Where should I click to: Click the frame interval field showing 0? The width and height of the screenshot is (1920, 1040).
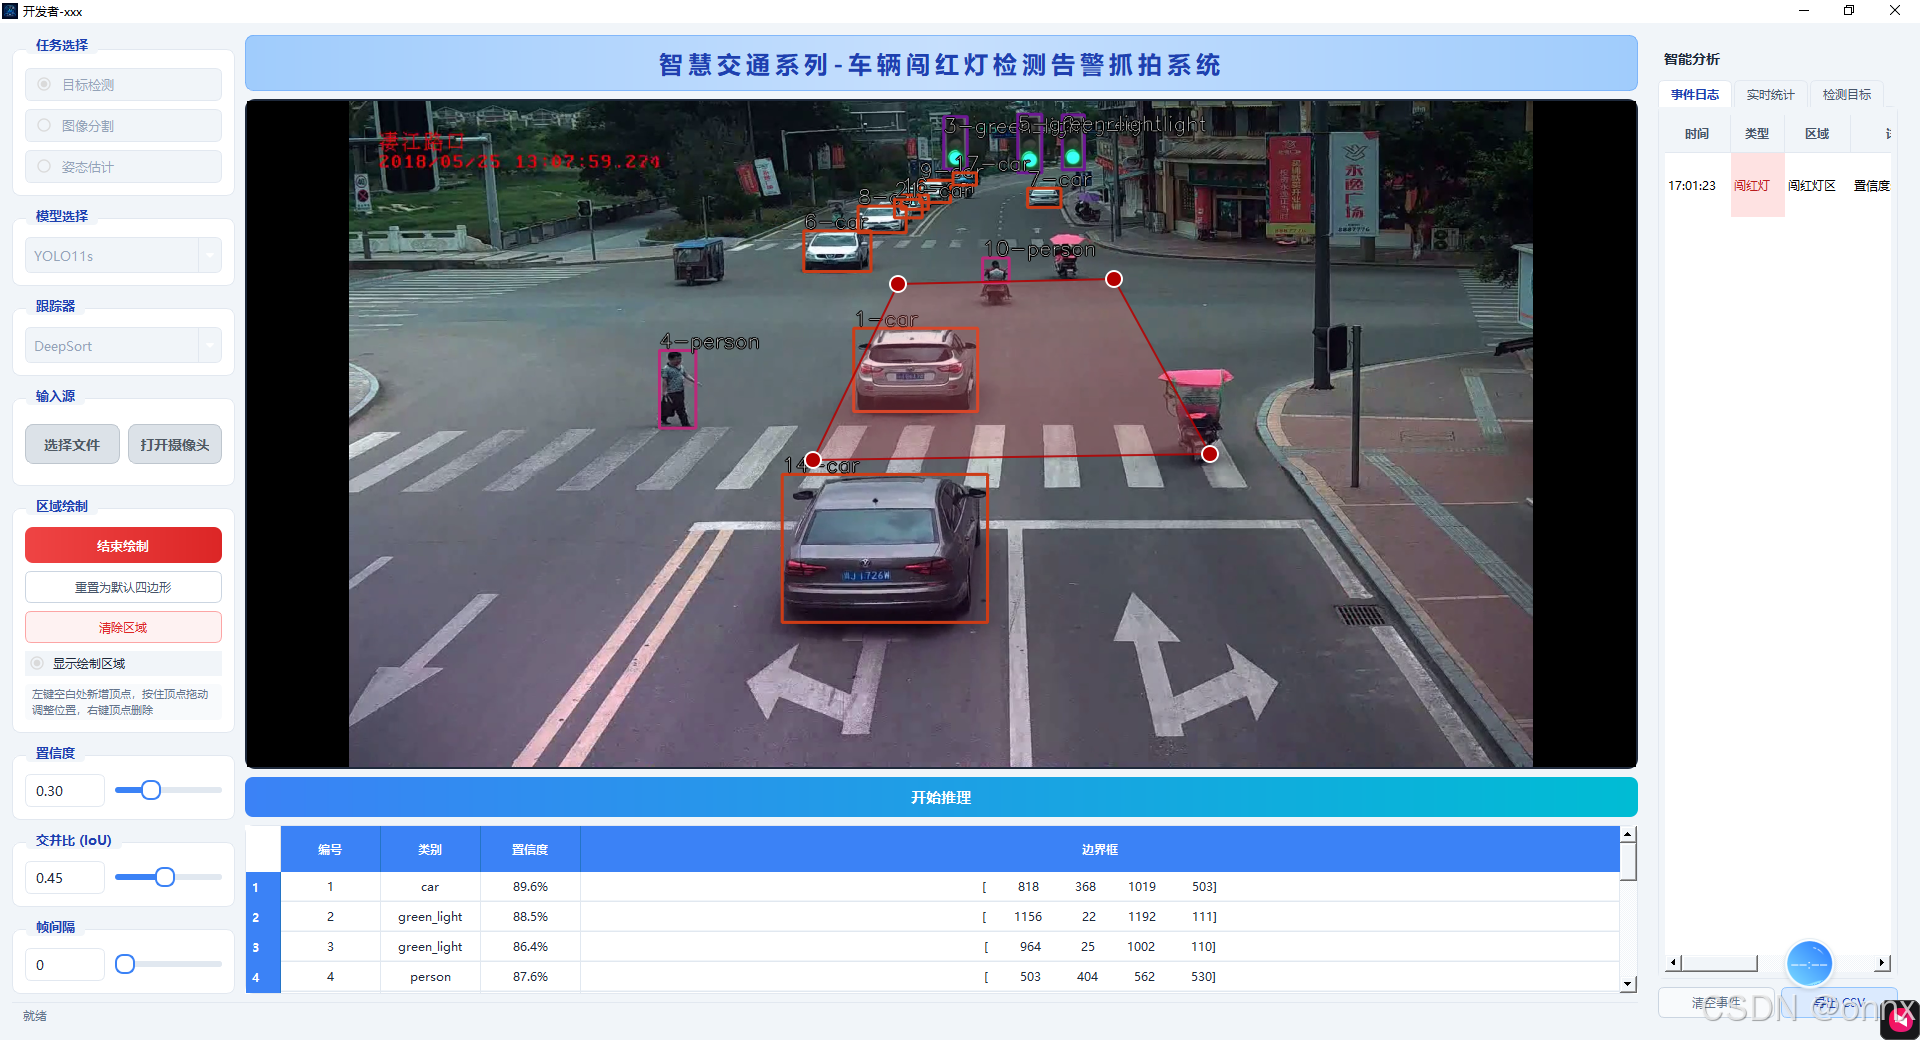click(65, 965)
